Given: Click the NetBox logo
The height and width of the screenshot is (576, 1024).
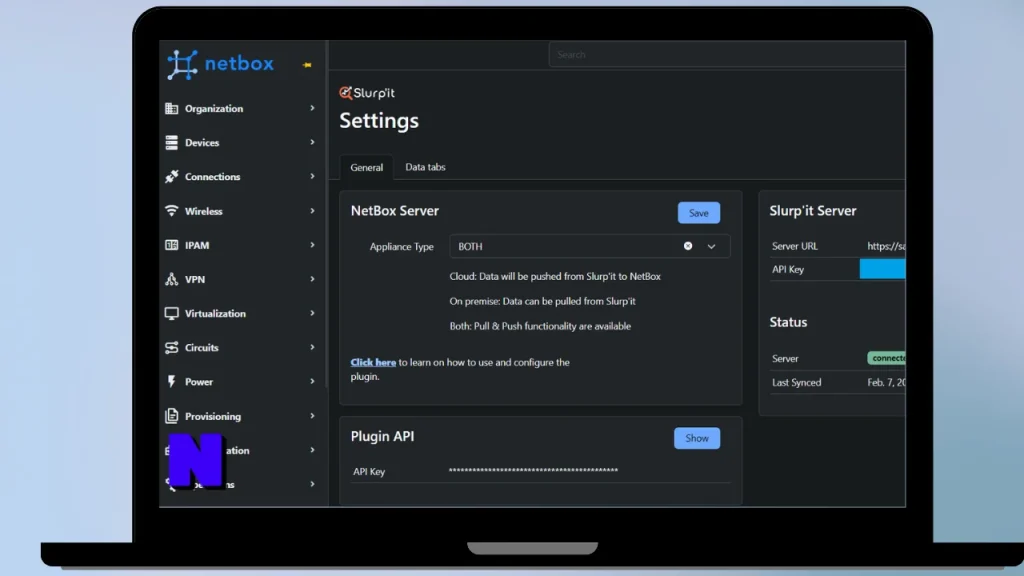Looking at the screenshot, I should (x=220, y=64).
